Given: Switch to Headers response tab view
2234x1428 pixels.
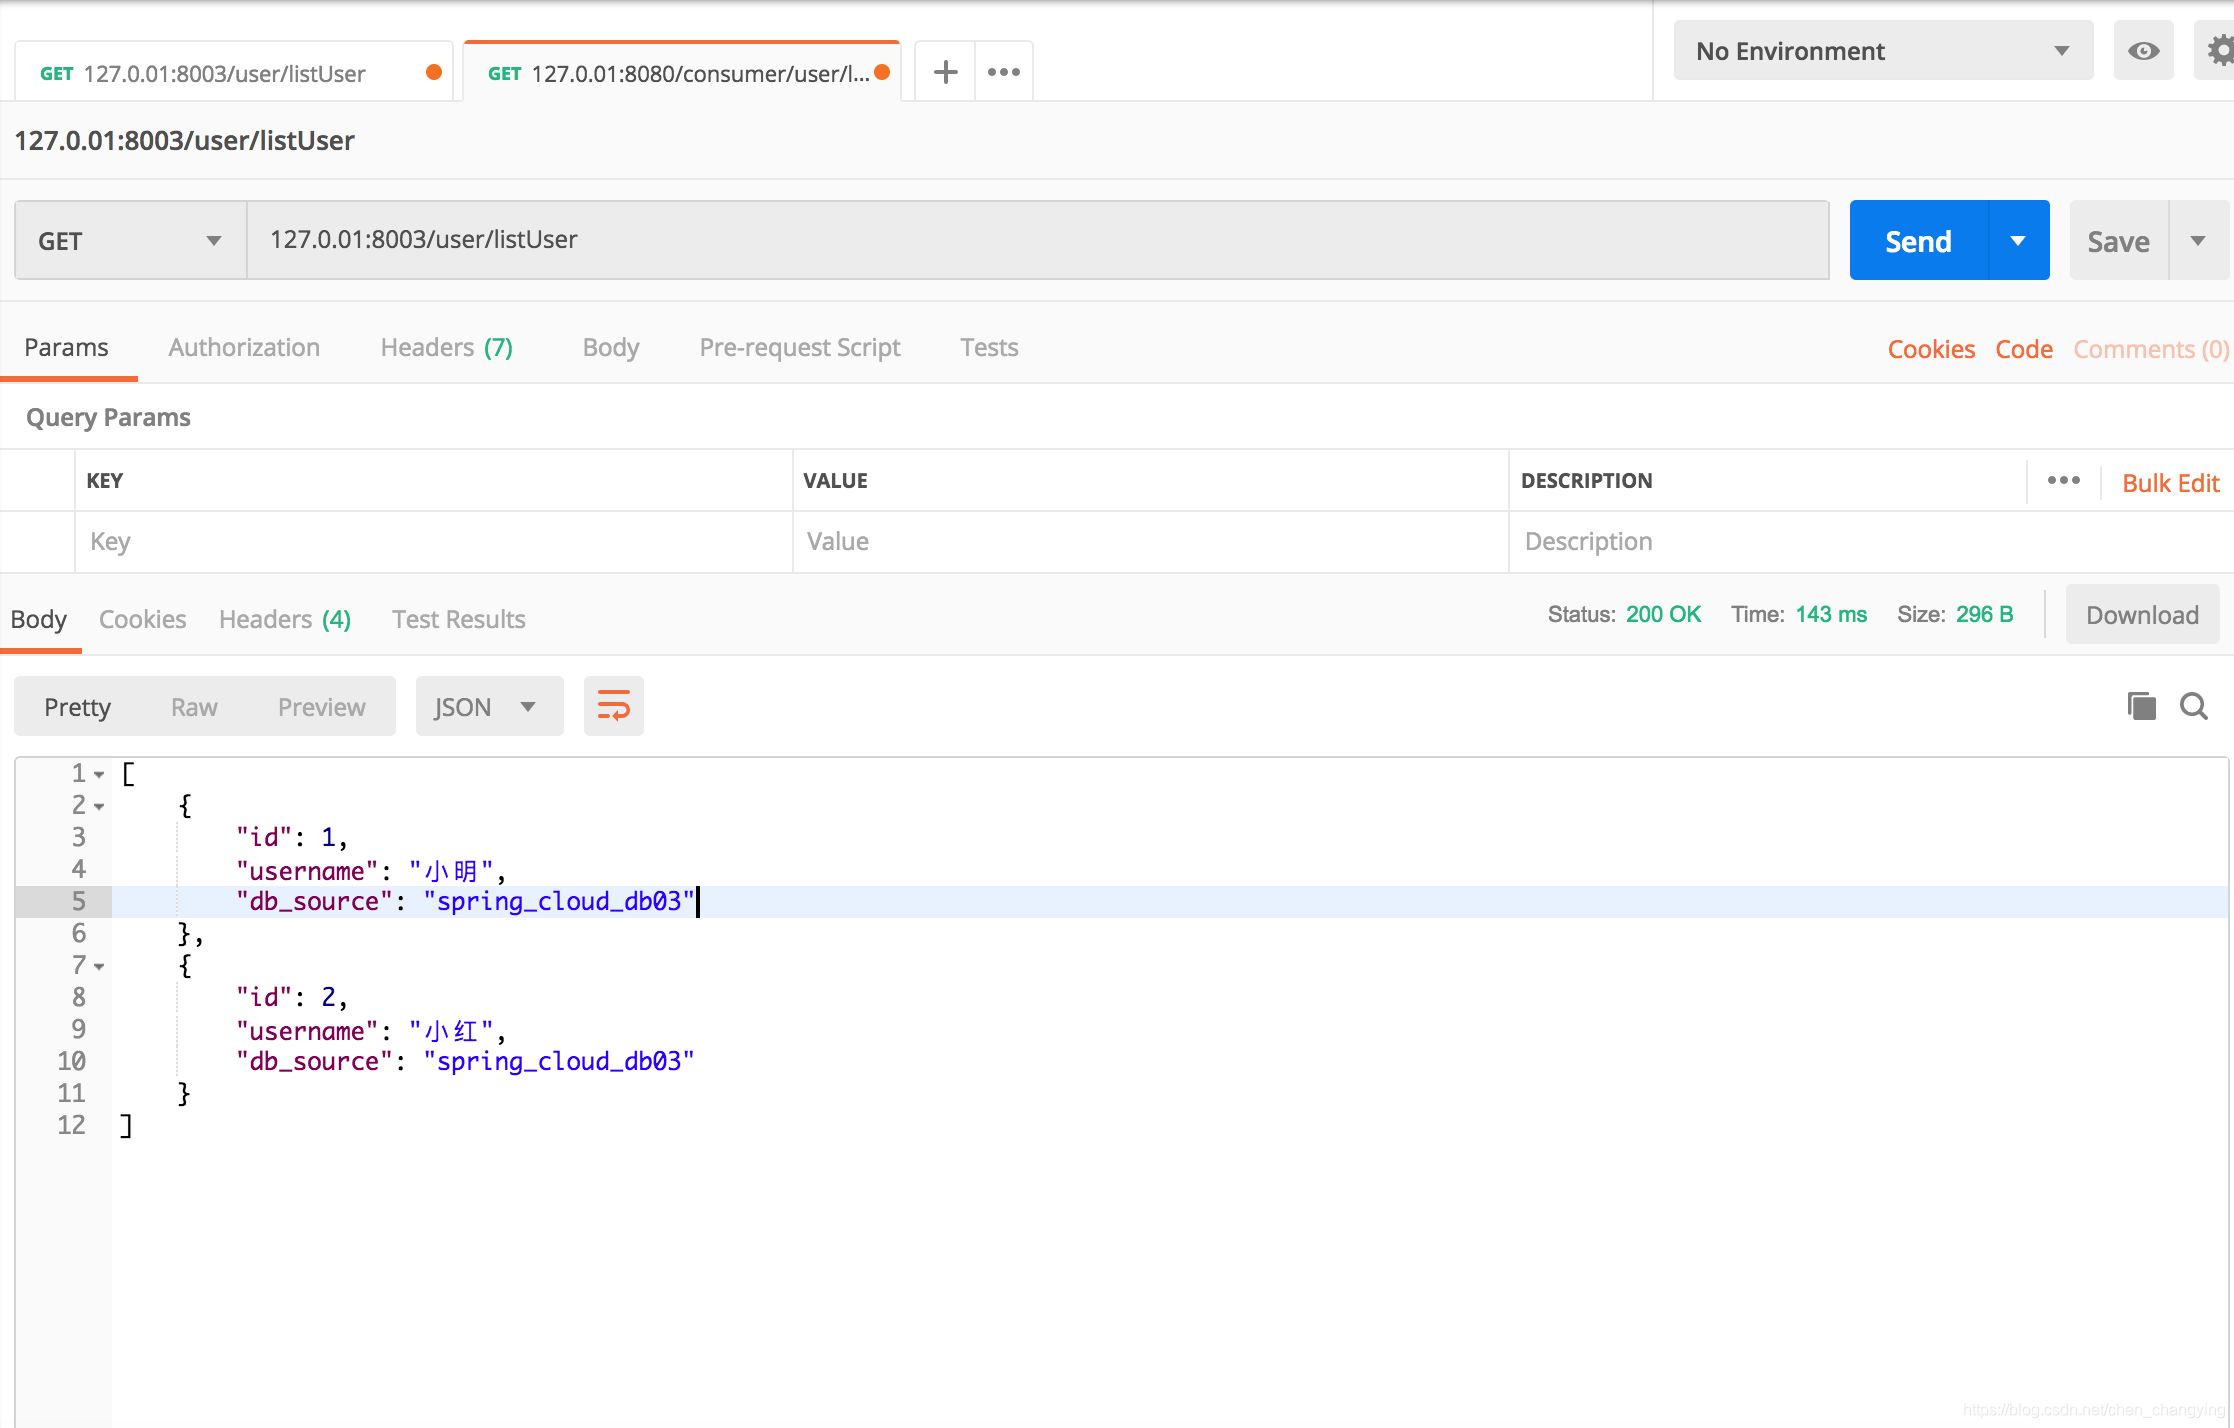Looking at the screenshot, I should point(285,619).
